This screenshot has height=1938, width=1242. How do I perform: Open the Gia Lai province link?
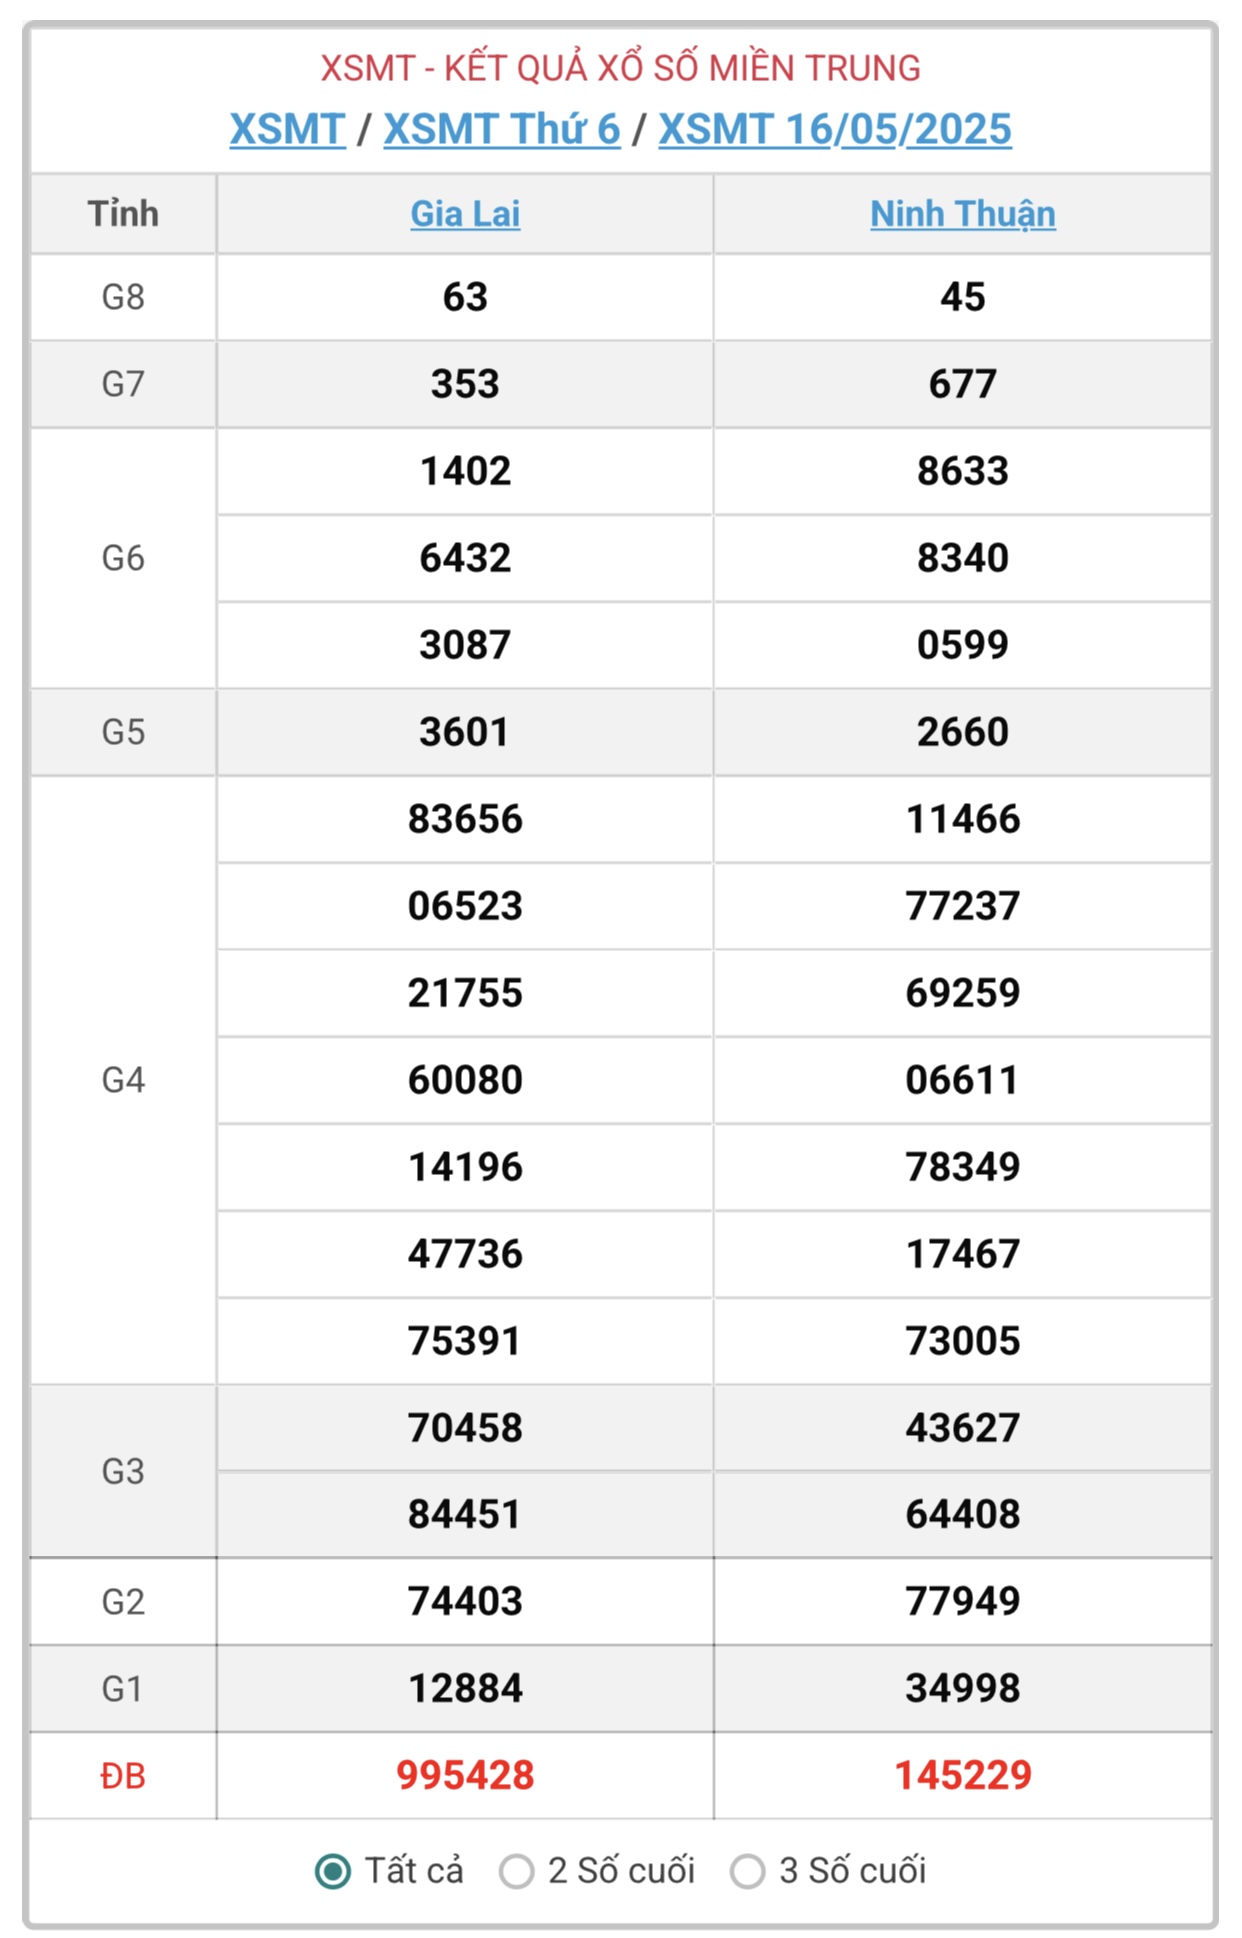pos(465,213)
